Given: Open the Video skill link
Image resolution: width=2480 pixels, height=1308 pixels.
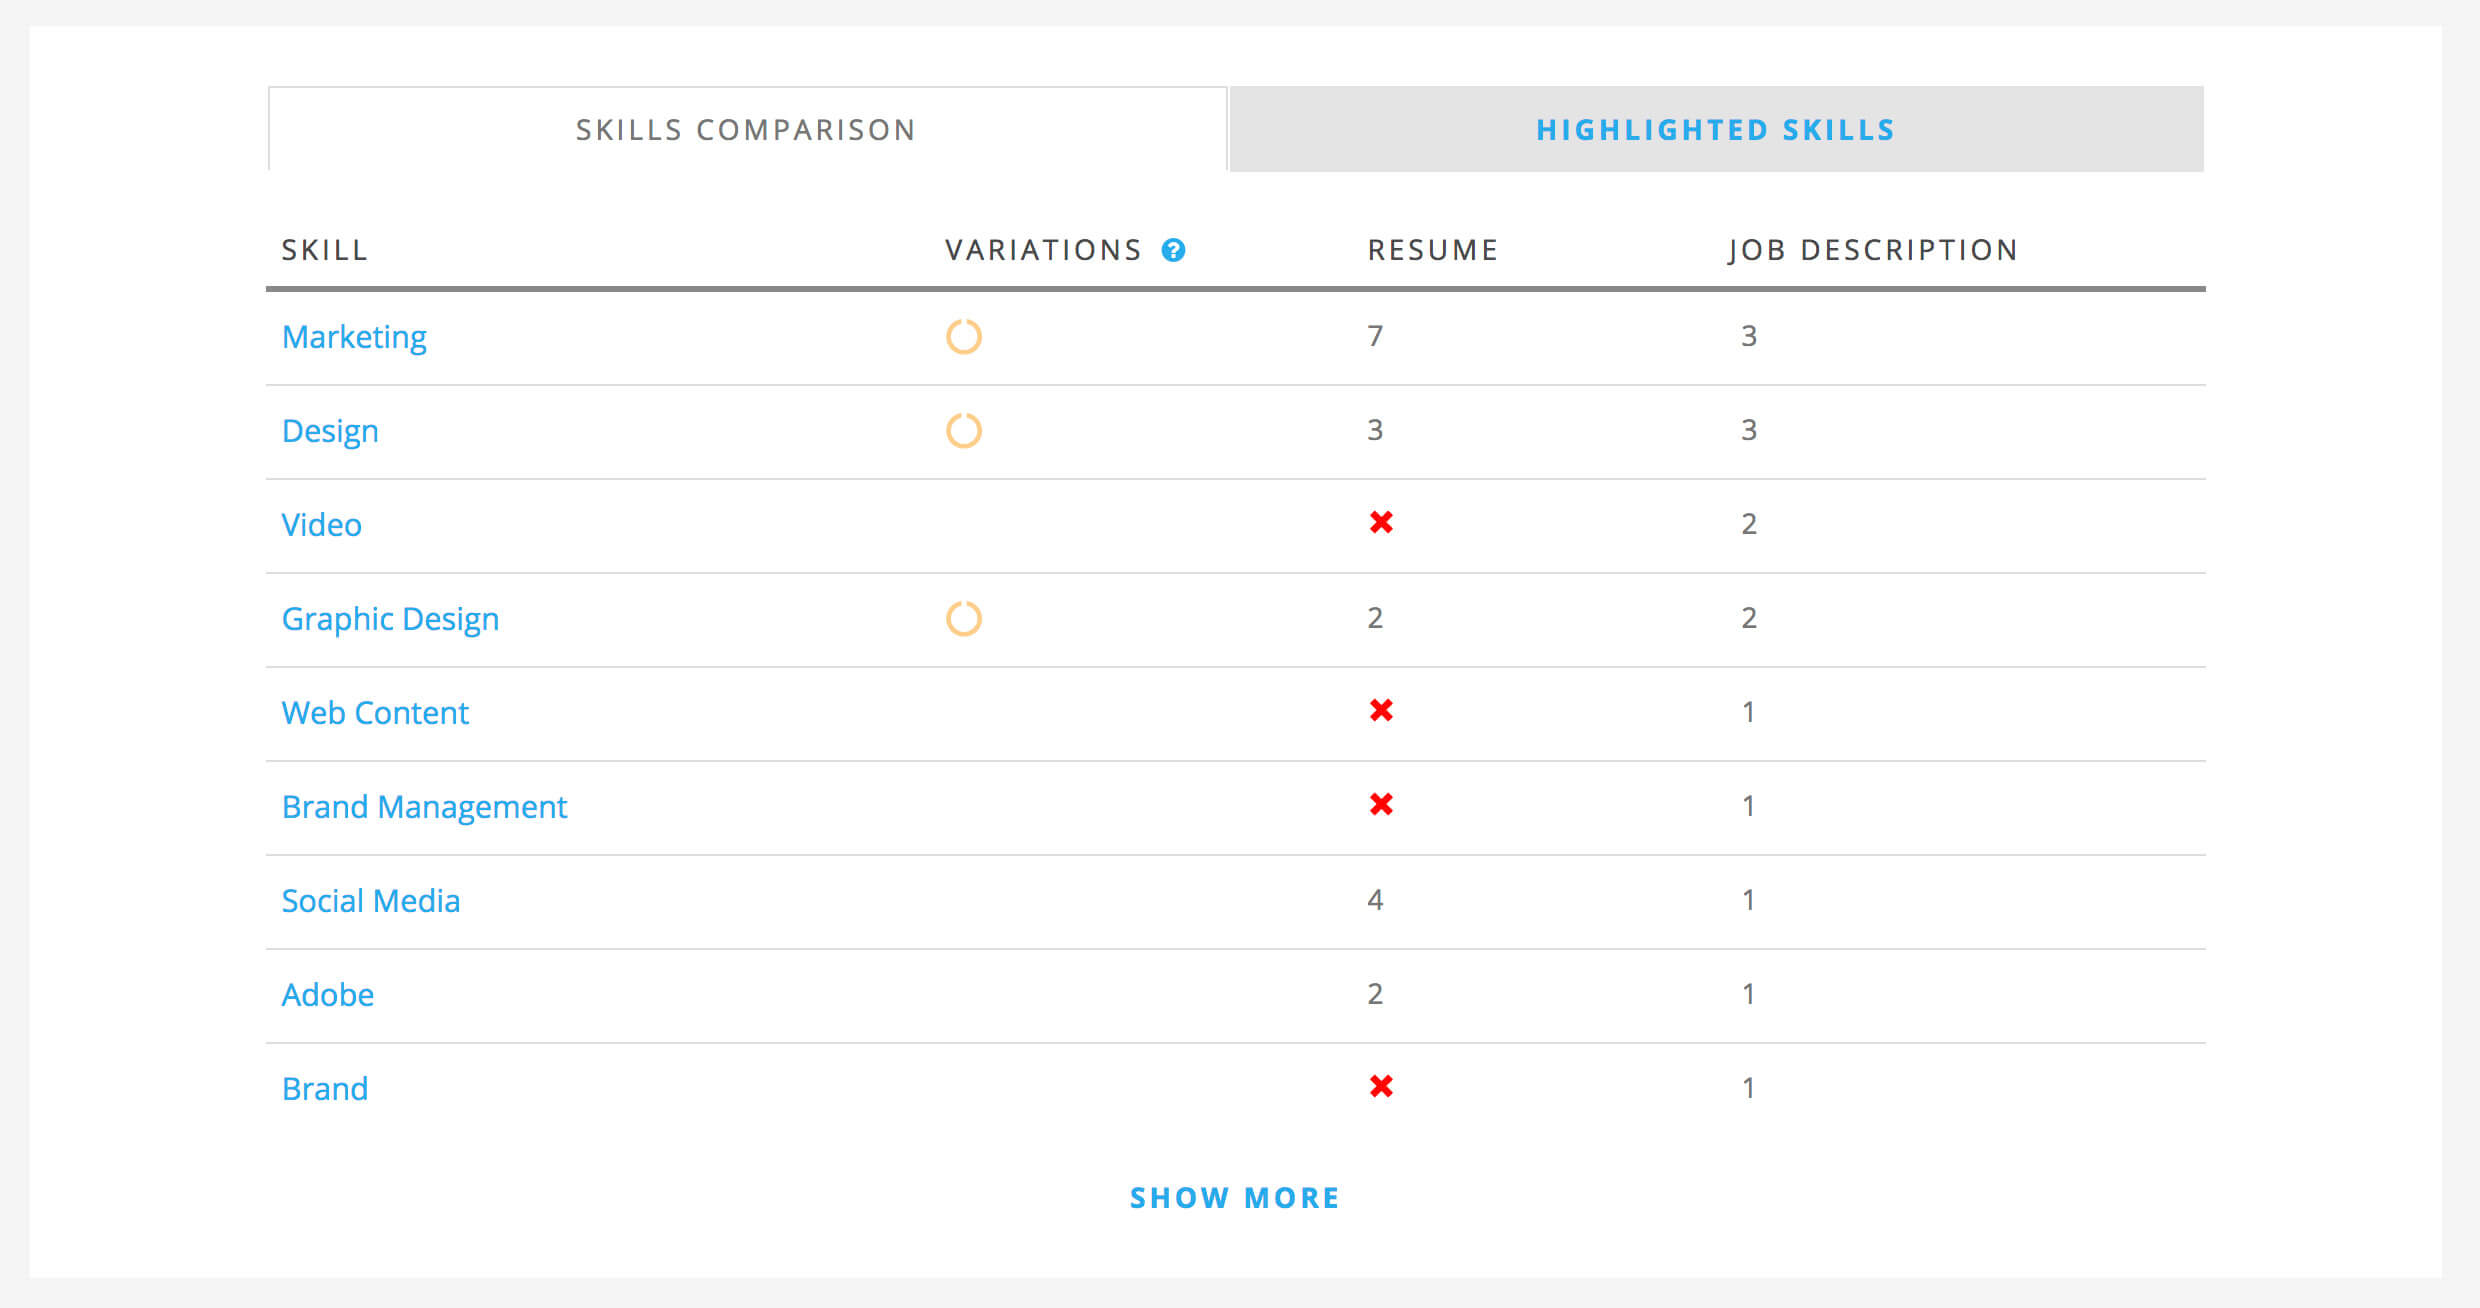Looking at the screenshot, I should 321,525.
